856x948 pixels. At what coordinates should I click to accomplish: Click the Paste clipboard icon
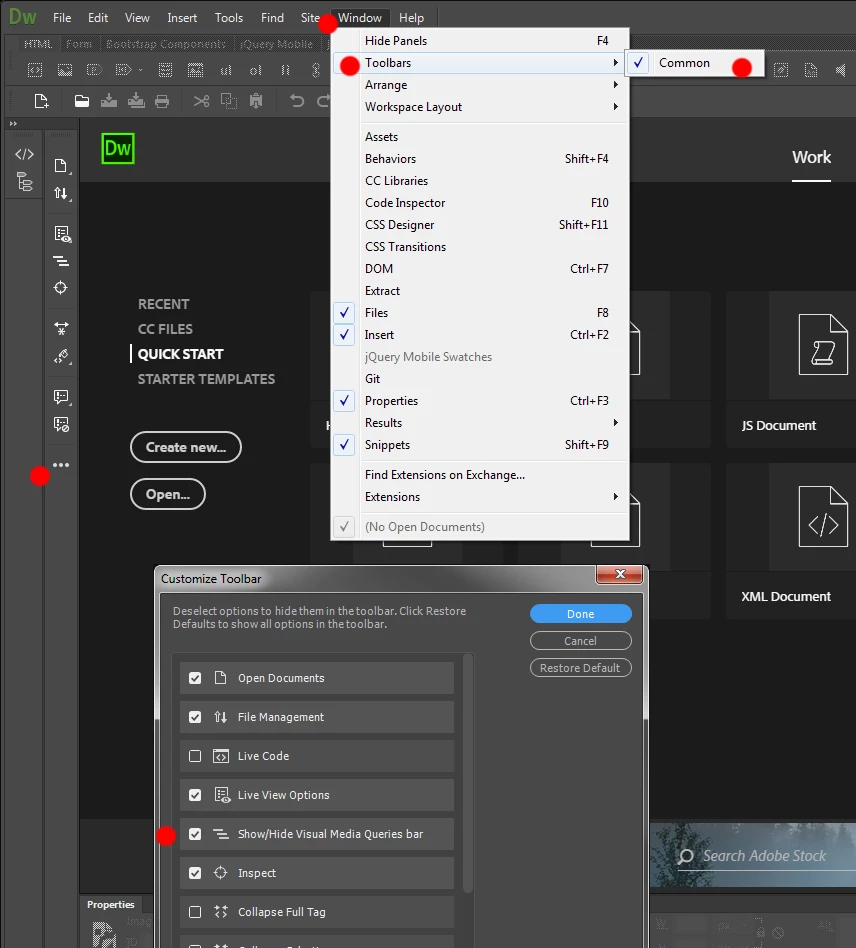click(x=256, y=101)
